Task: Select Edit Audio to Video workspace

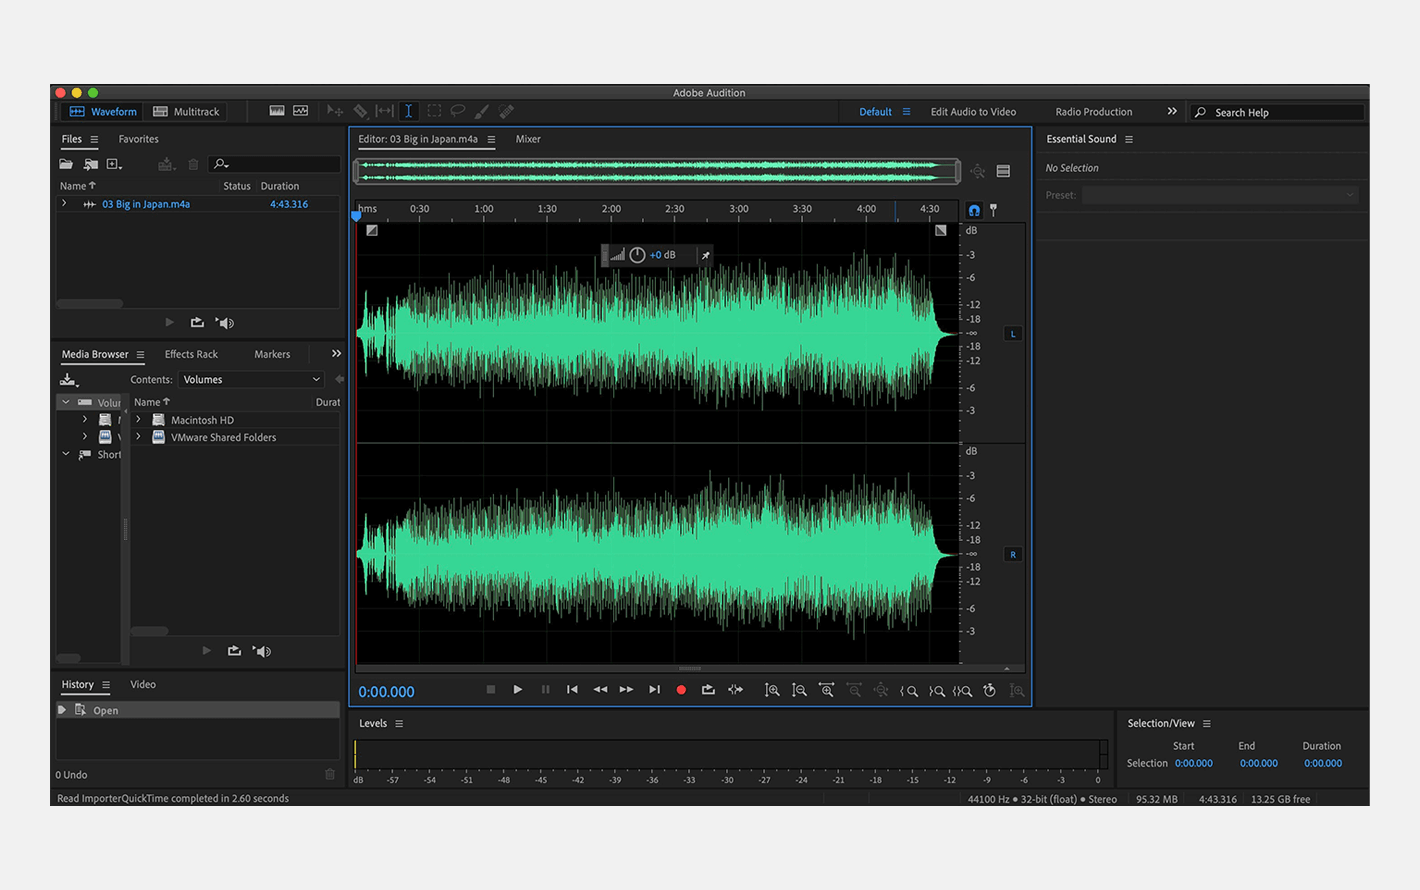Action: 973,112
